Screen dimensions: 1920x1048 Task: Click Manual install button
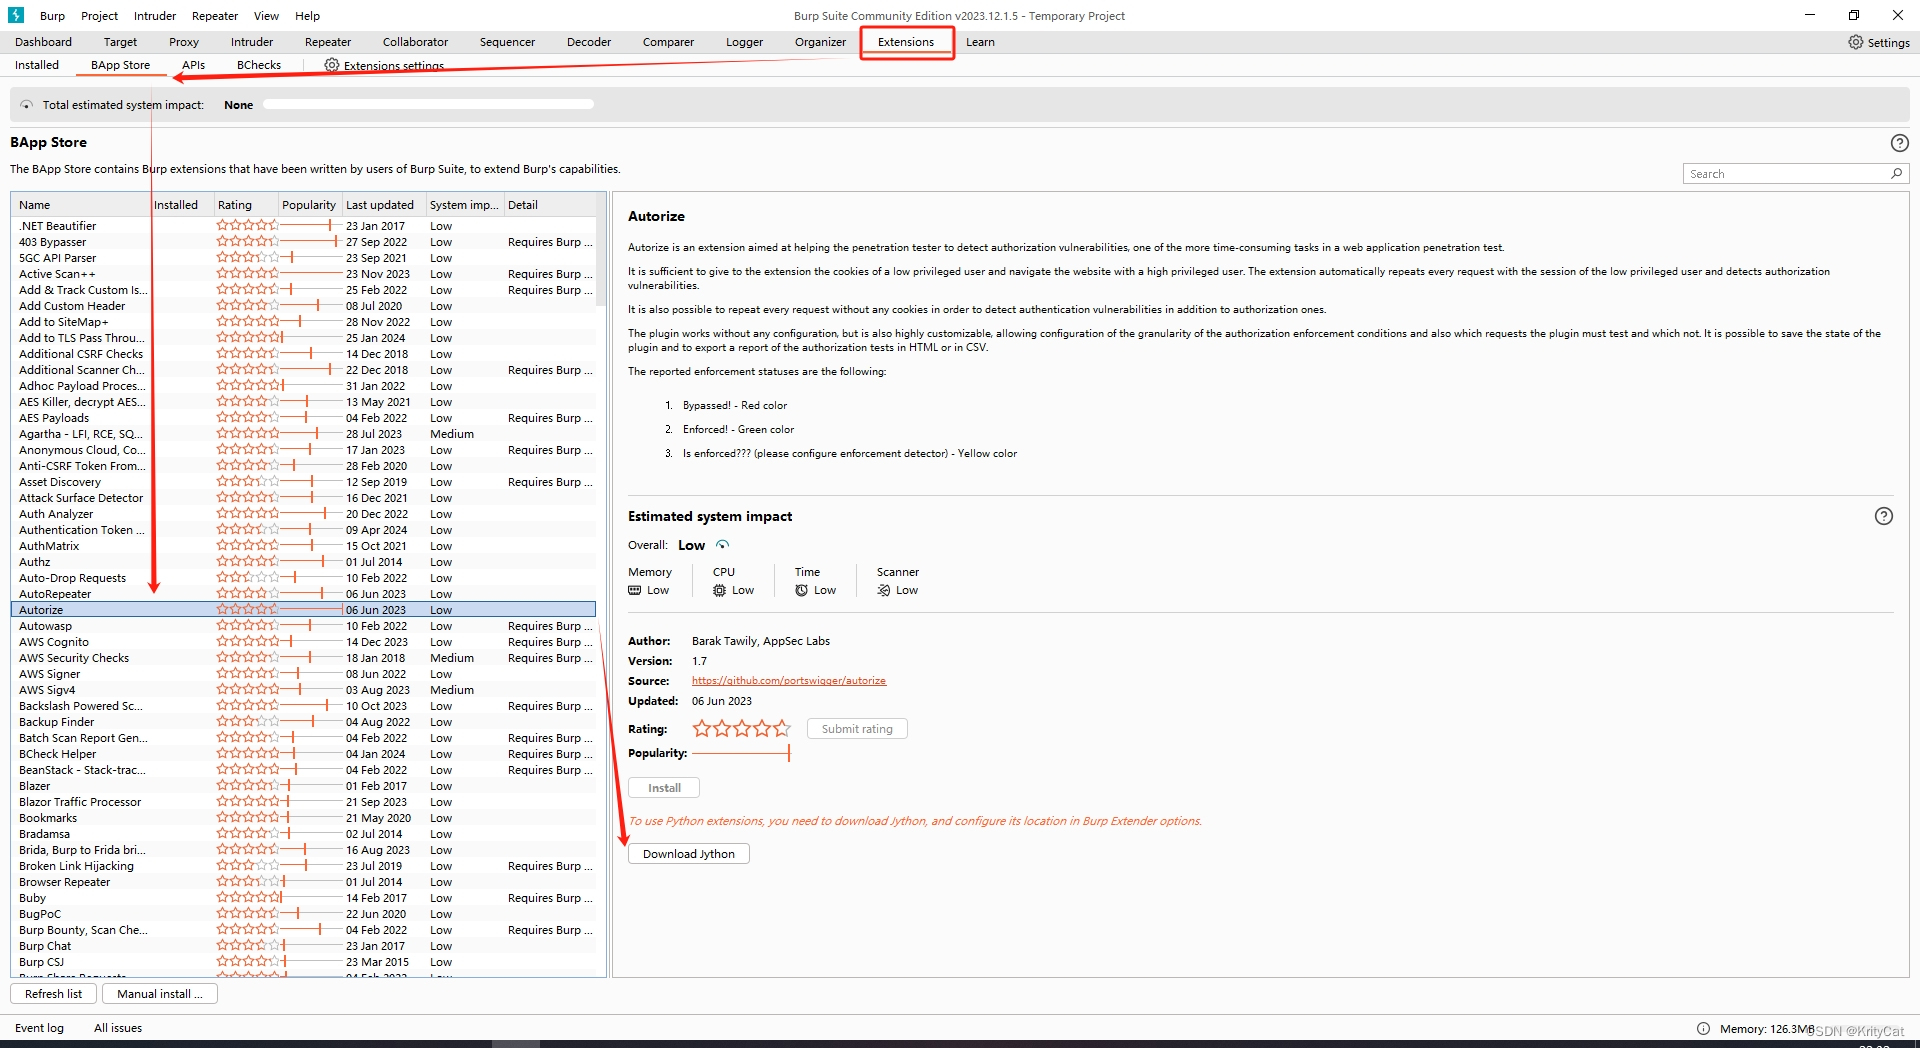[x=159, y=994]
